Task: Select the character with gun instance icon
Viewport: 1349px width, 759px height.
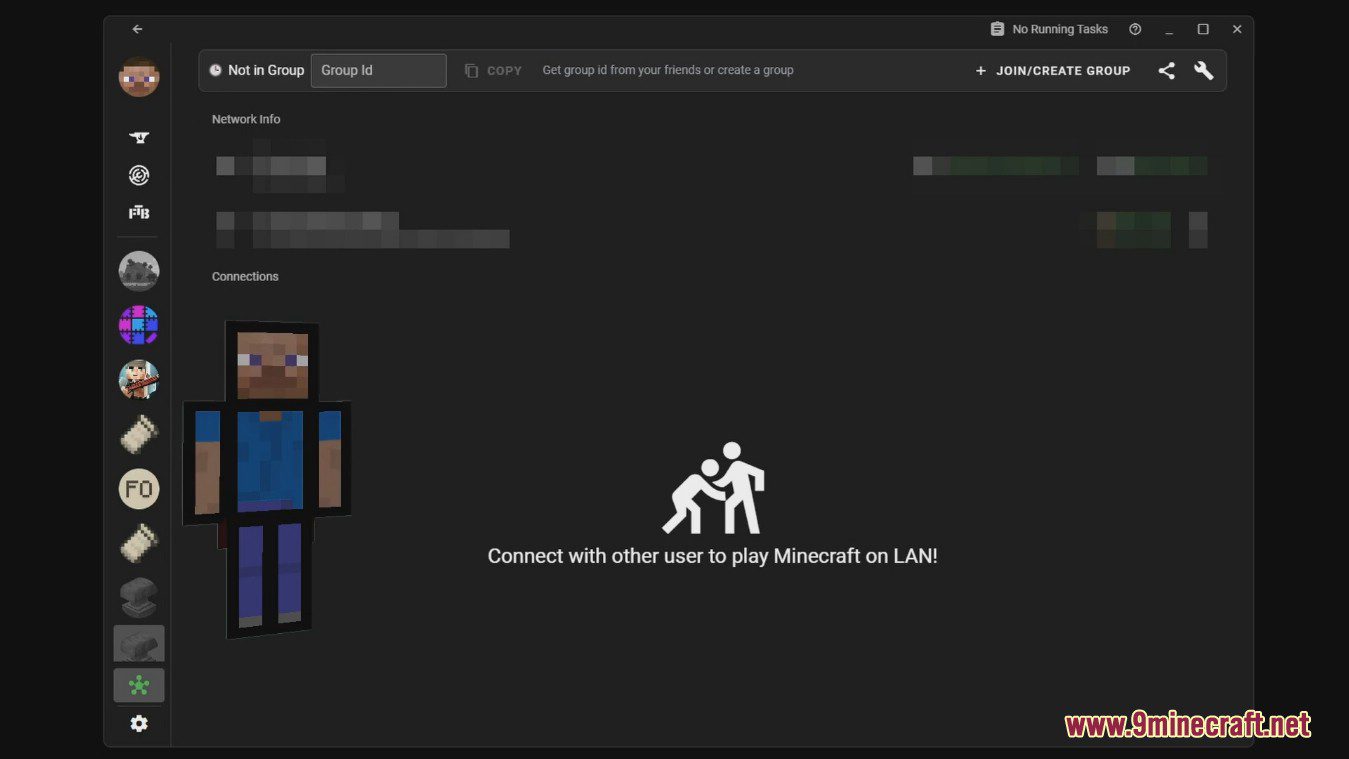Action: click(139, 380)
